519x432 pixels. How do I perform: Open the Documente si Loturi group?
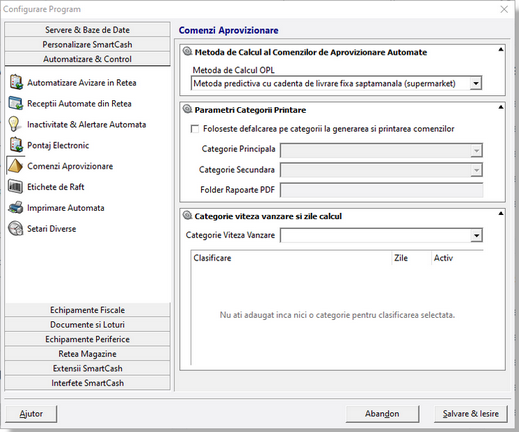pyautogui.click(x=87, y=325)
